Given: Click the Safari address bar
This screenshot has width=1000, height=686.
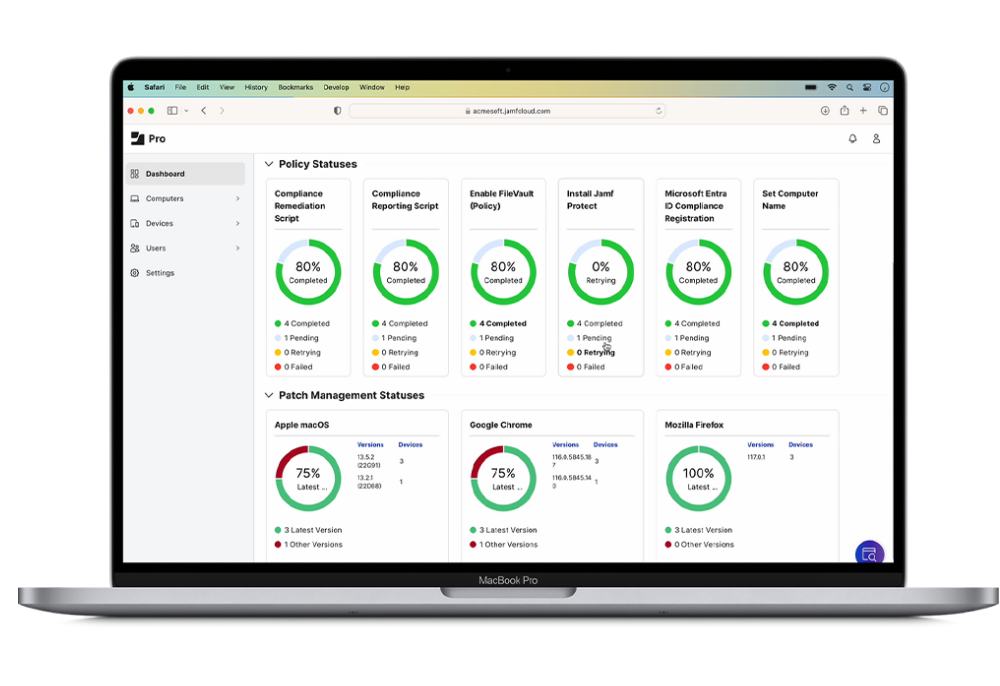Looking at the screenshot, I should pos(507,111).
